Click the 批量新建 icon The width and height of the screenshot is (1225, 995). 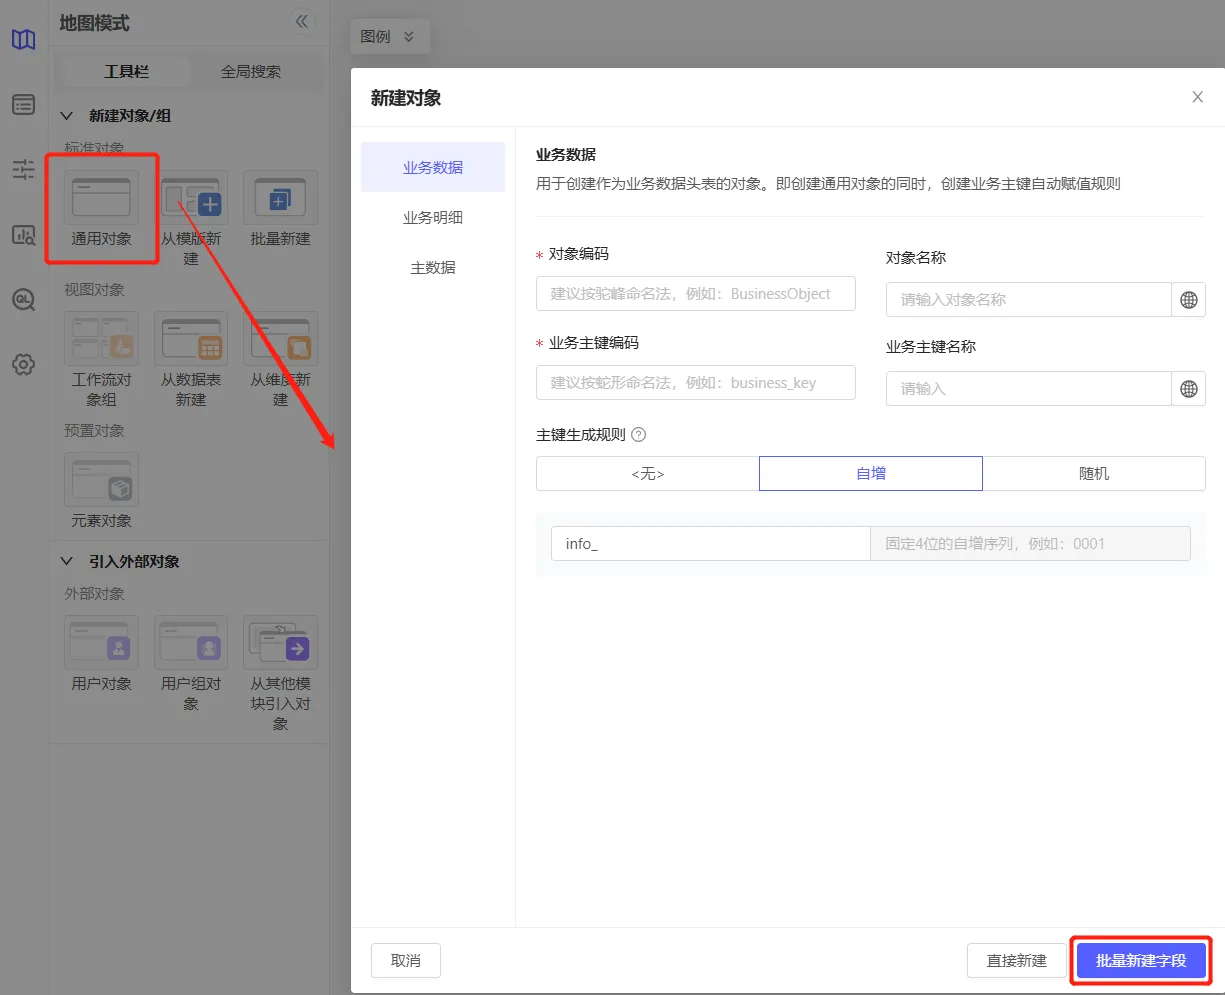coord(280,198)
